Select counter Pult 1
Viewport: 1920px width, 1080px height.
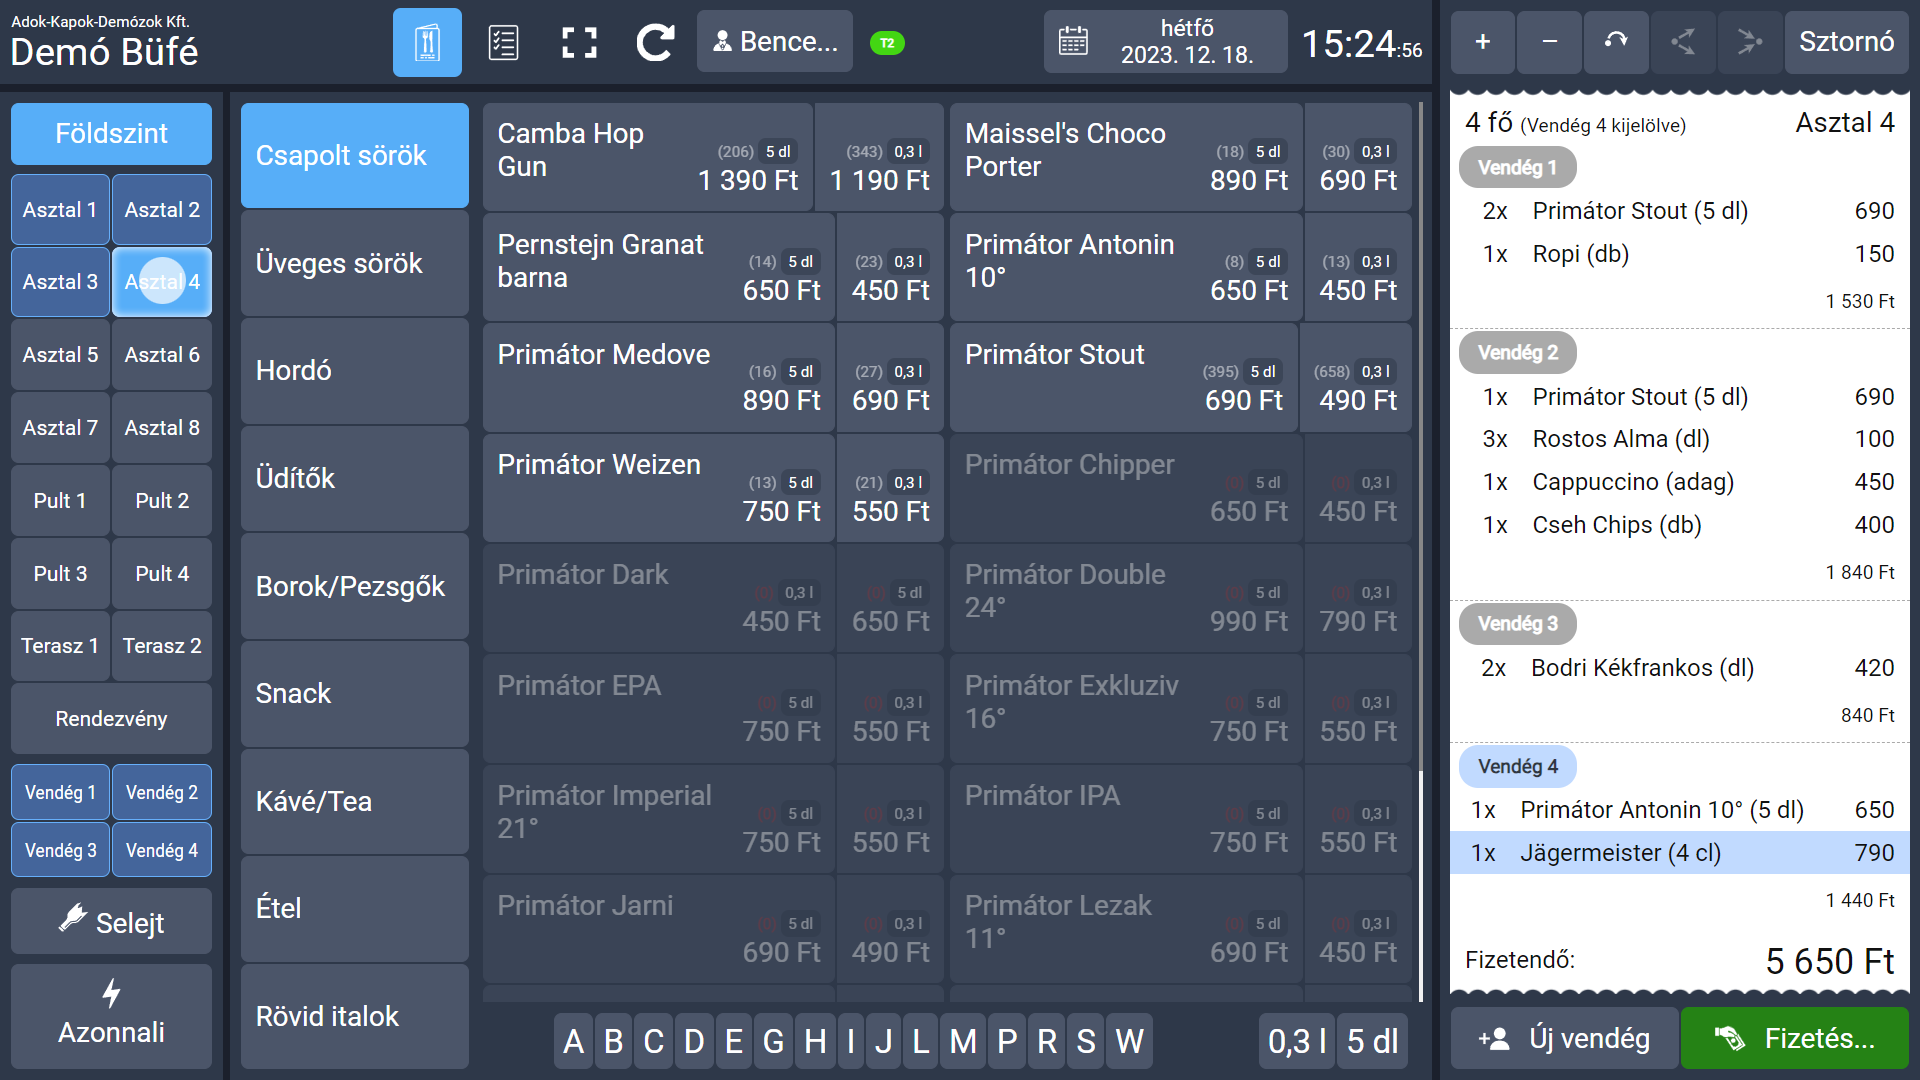[x=60, y=501]
